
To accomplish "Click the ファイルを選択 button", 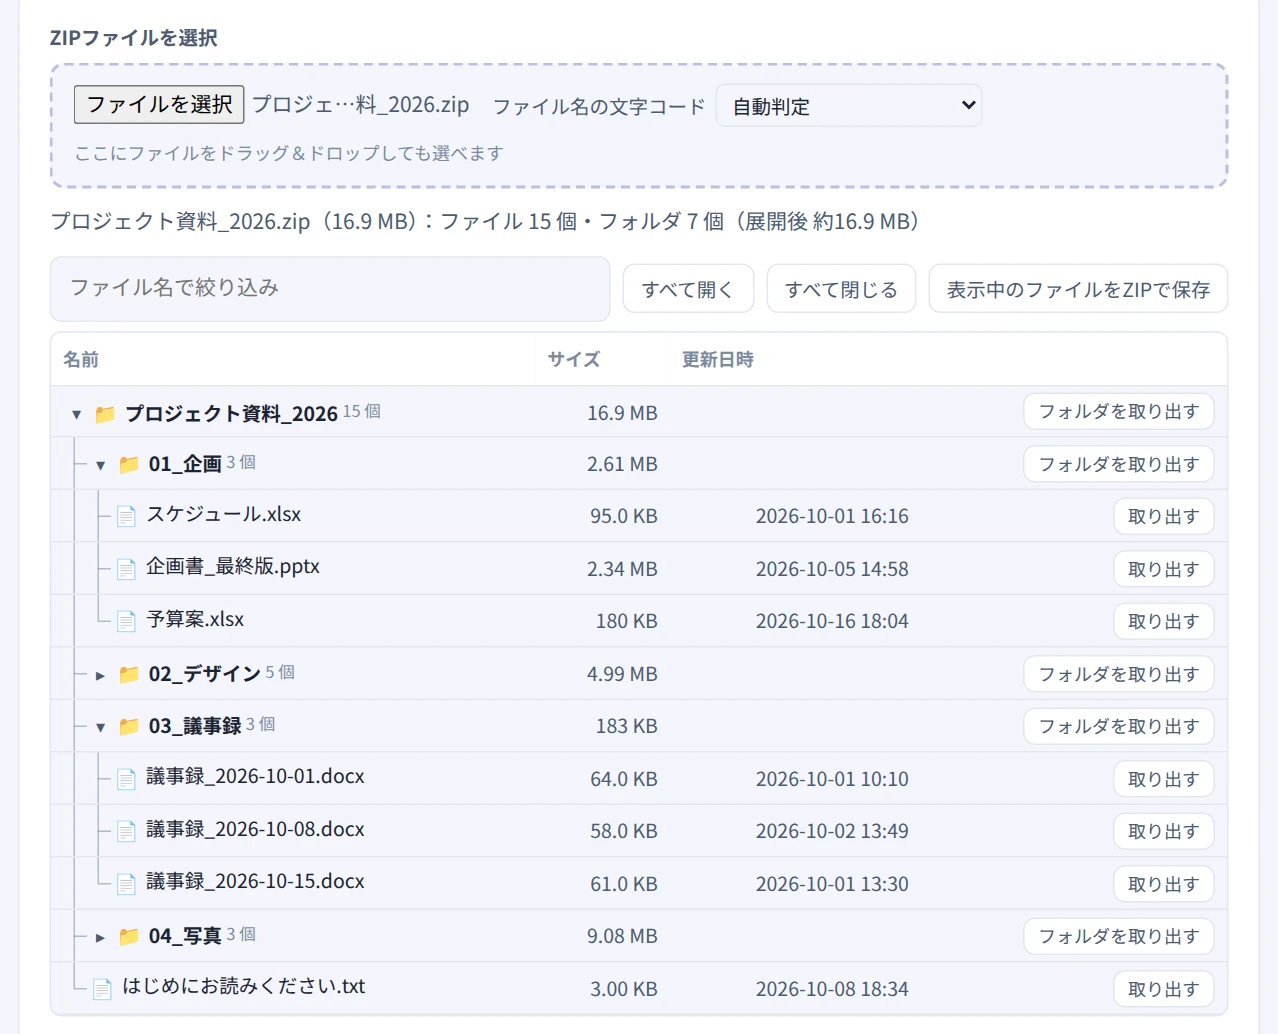I will 159,104.
